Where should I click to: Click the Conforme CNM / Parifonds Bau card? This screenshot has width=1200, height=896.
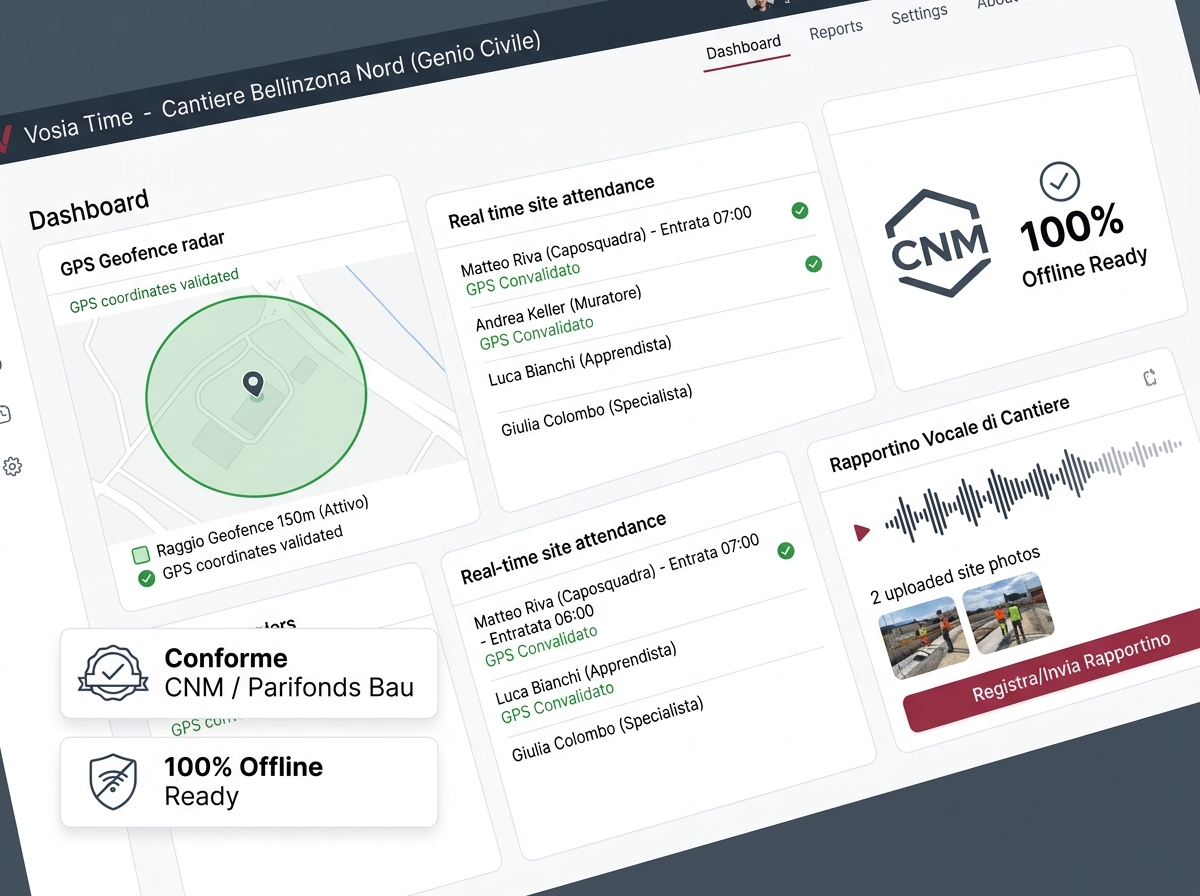(249, 673)
